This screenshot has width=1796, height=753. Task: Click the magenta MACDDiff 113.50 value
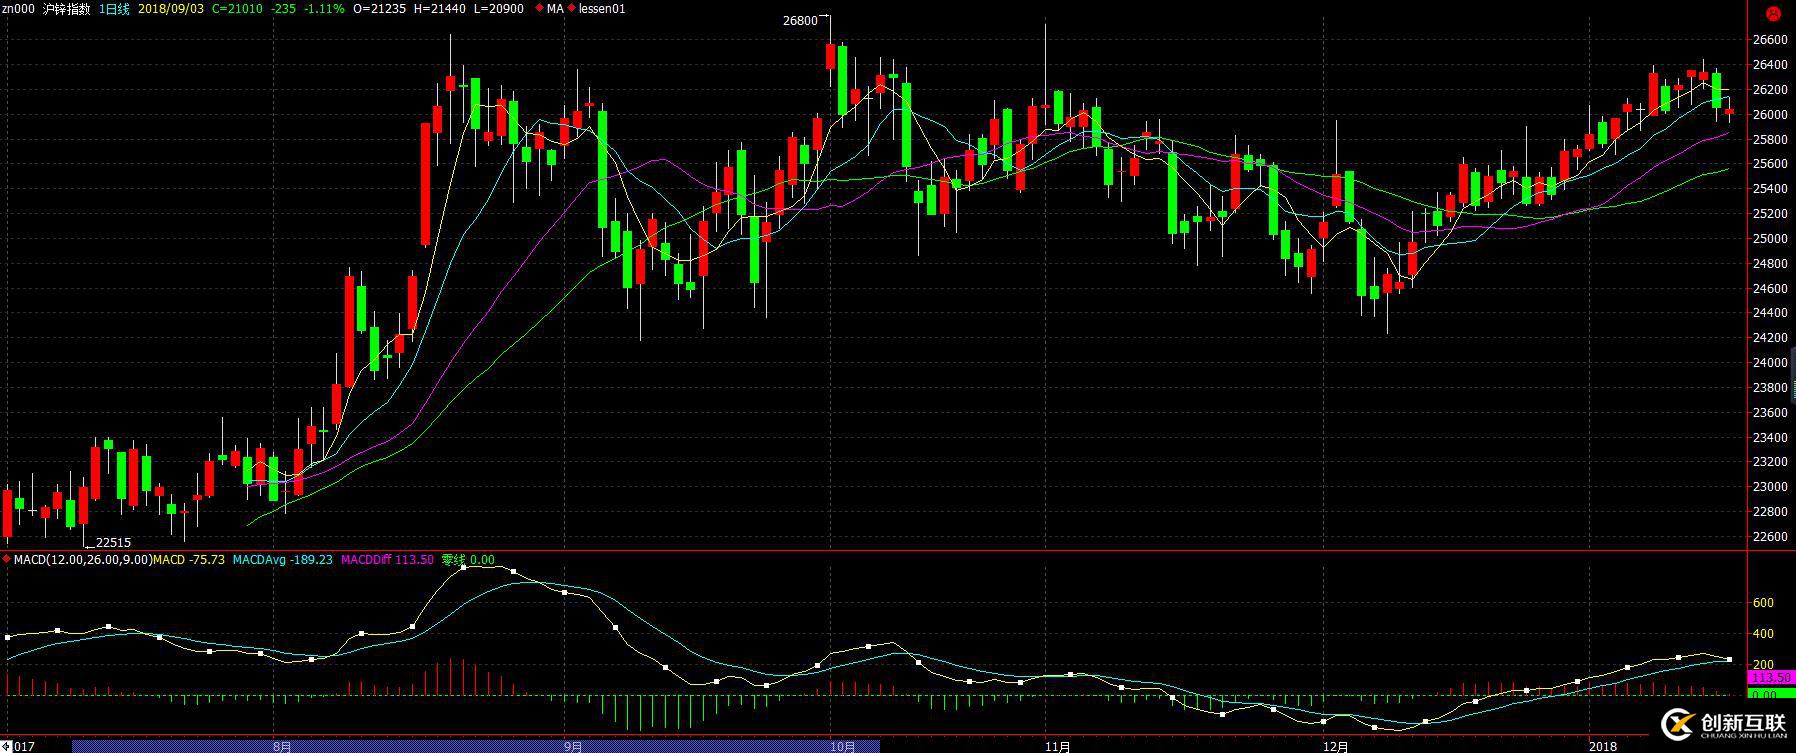tap(387, 560)
